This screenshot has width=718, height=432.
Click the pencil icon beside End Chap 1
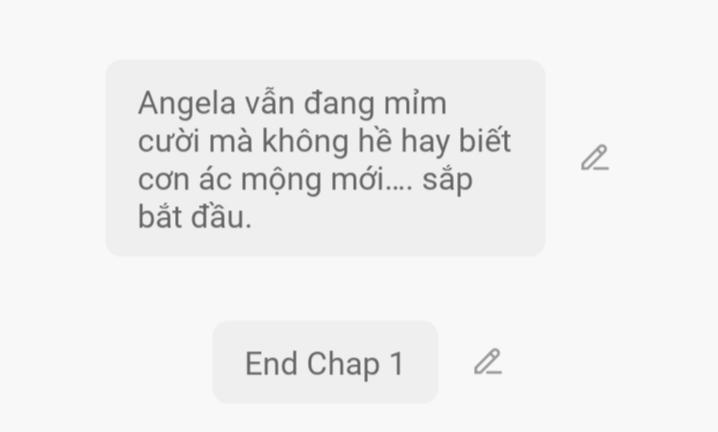488,361
